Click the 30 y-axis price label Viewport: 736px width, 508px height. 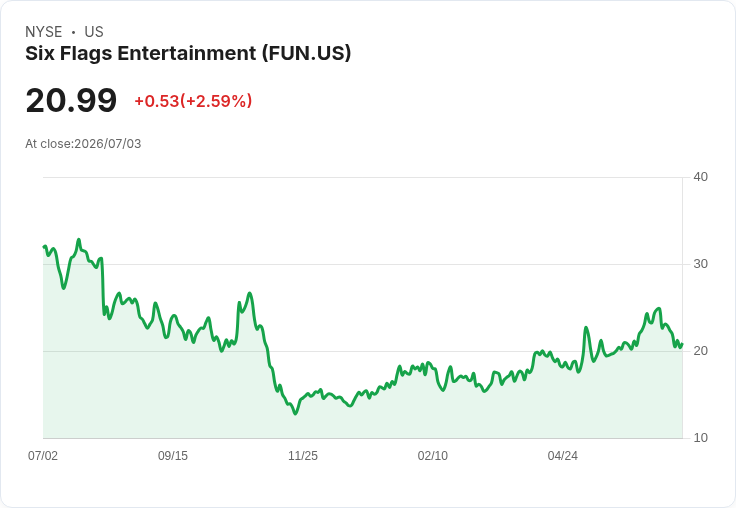point(700,264)
